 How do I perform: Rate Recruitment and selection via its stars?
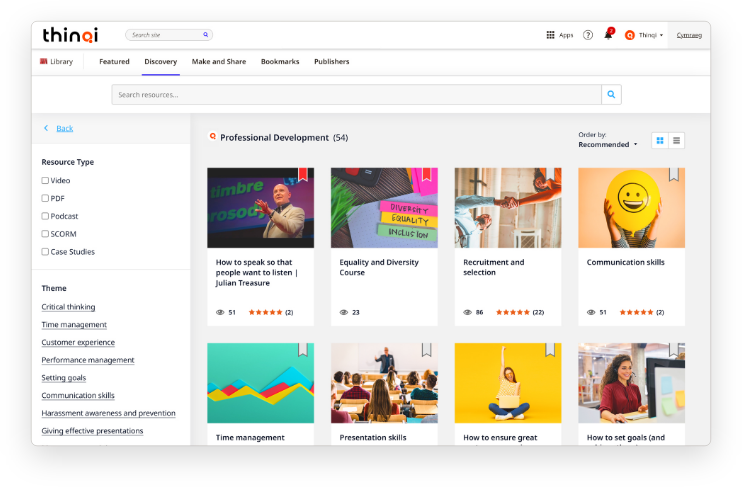(x=512, y=312)
